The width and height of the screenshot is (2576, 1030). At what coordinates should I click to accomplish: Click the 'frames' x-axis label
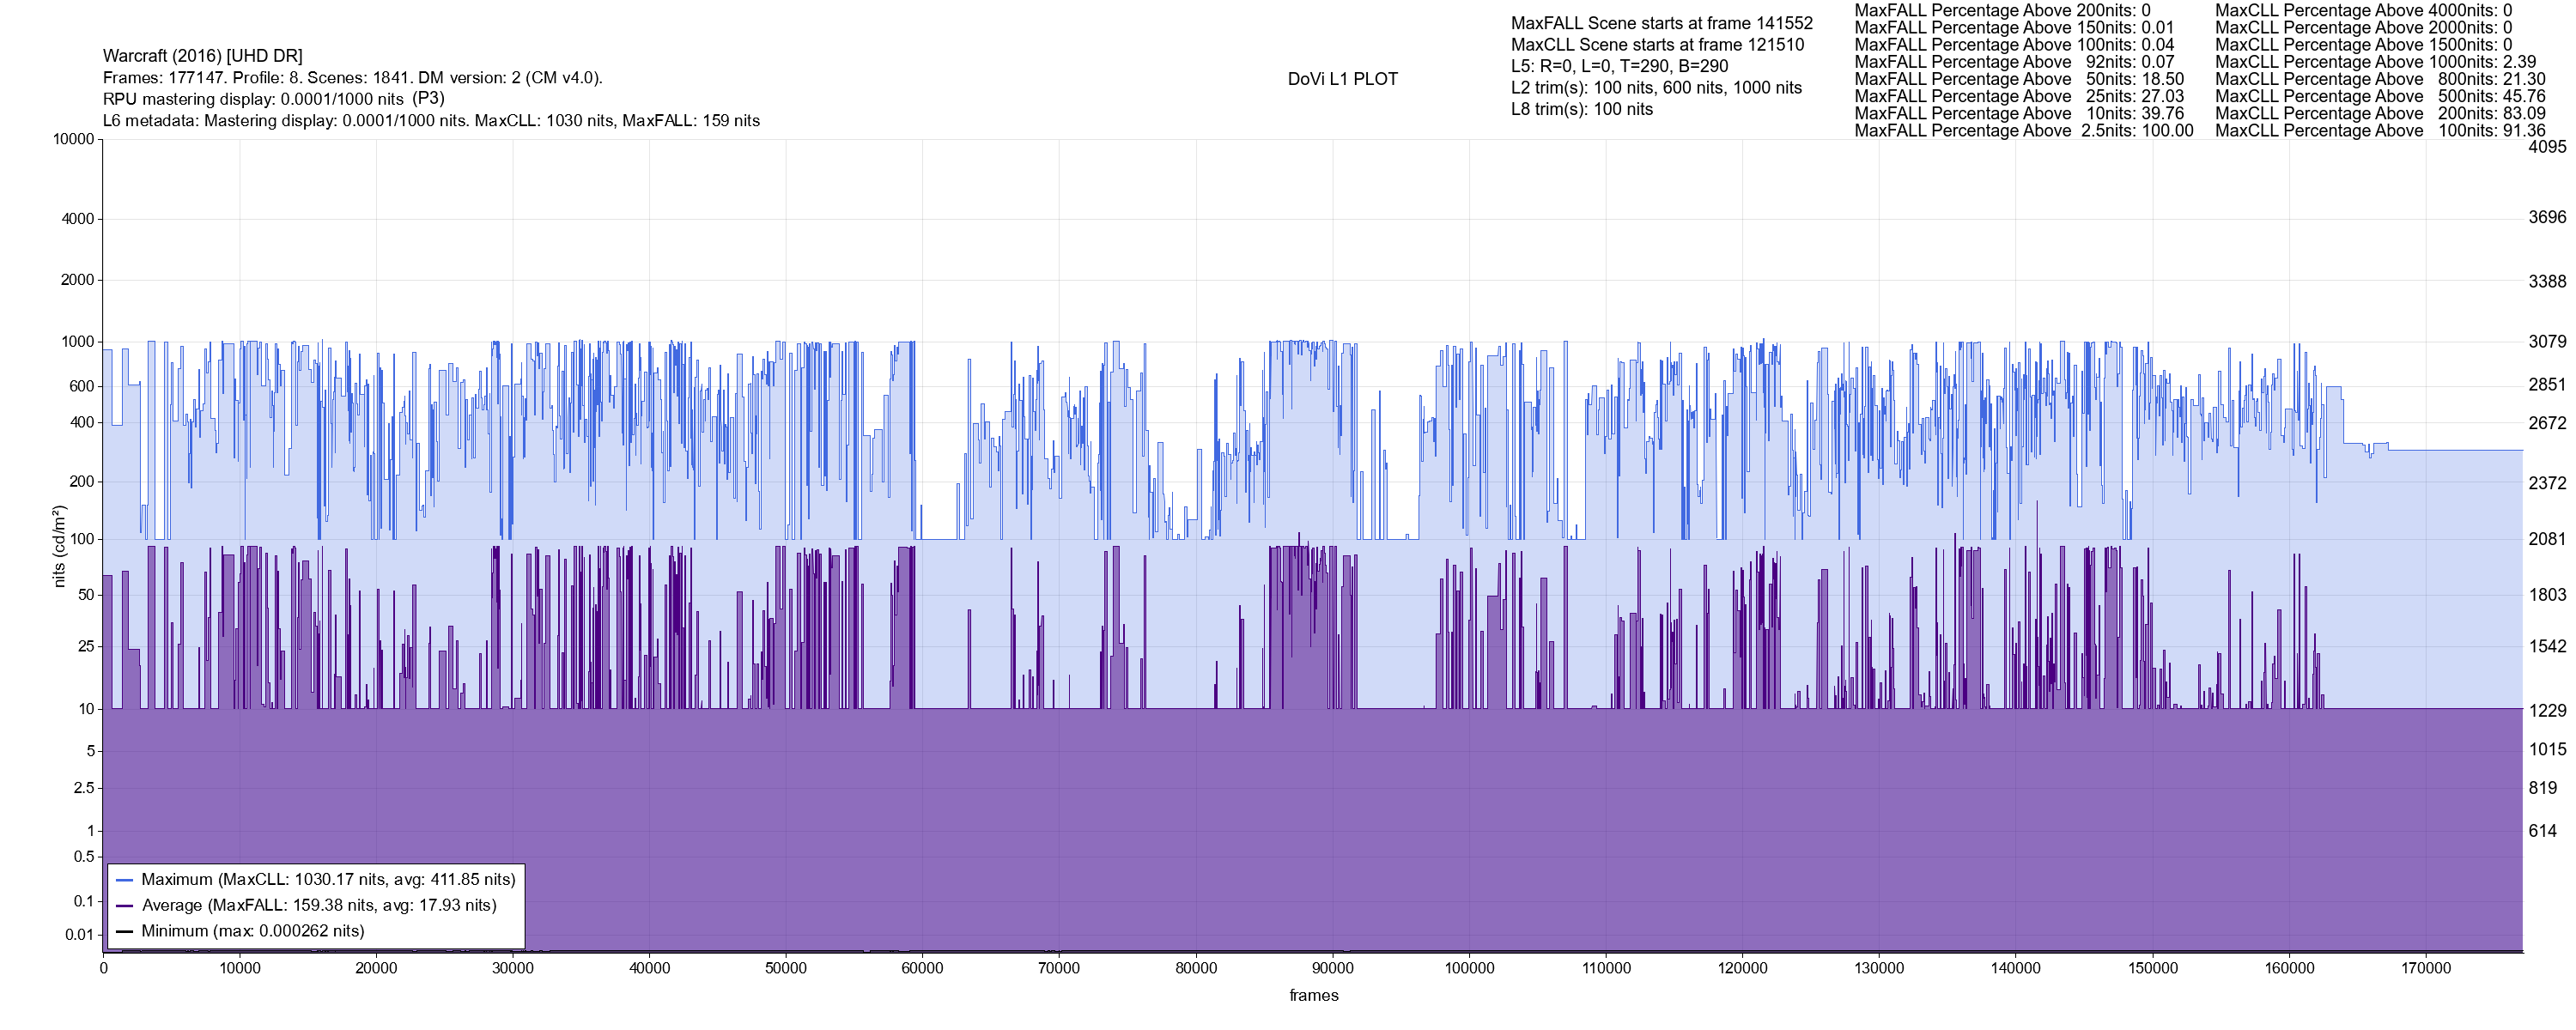[1313, 995]
